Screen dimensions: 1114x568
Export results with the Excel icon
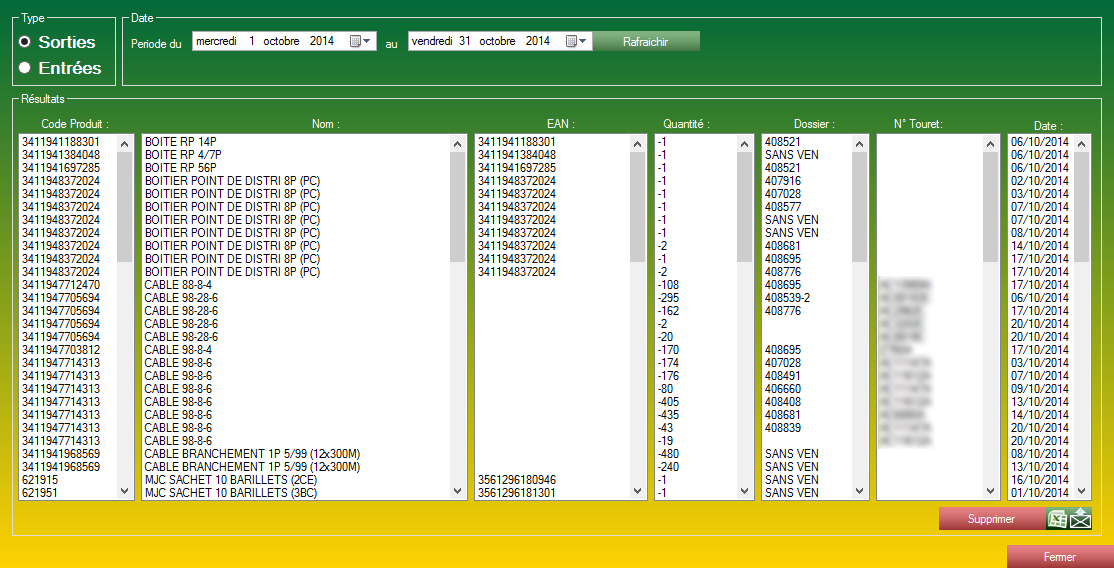[x=1057, y=518]
